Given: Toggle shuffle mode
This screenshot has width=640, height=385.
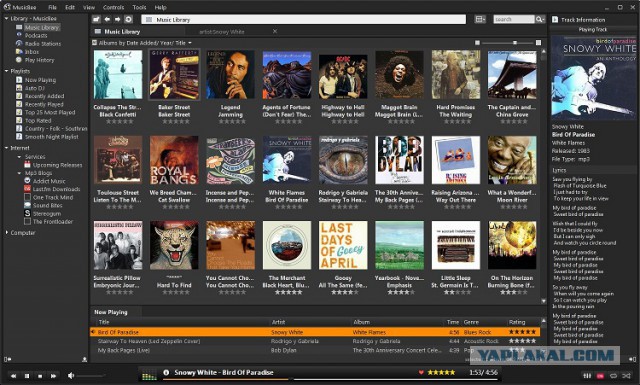Looking at the screenshot, I should pyautogui.click(x=626, y=376).
